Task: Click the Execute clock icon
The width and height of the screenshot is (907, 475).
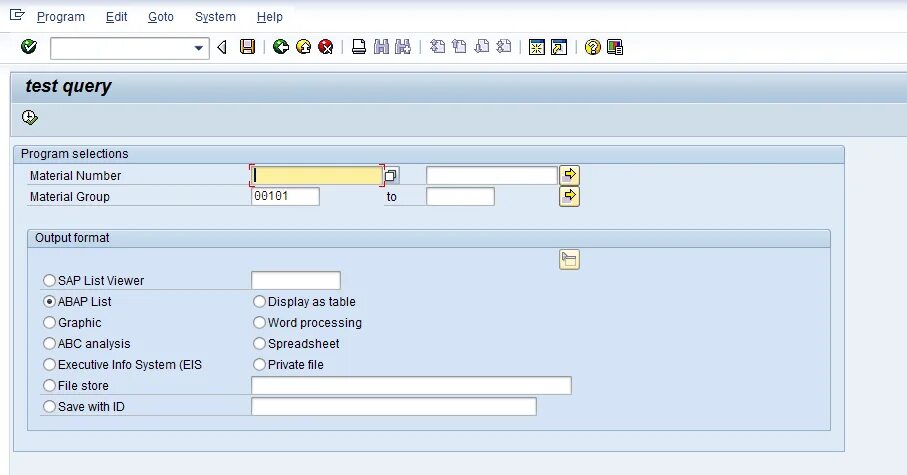Action: [30, 117]
